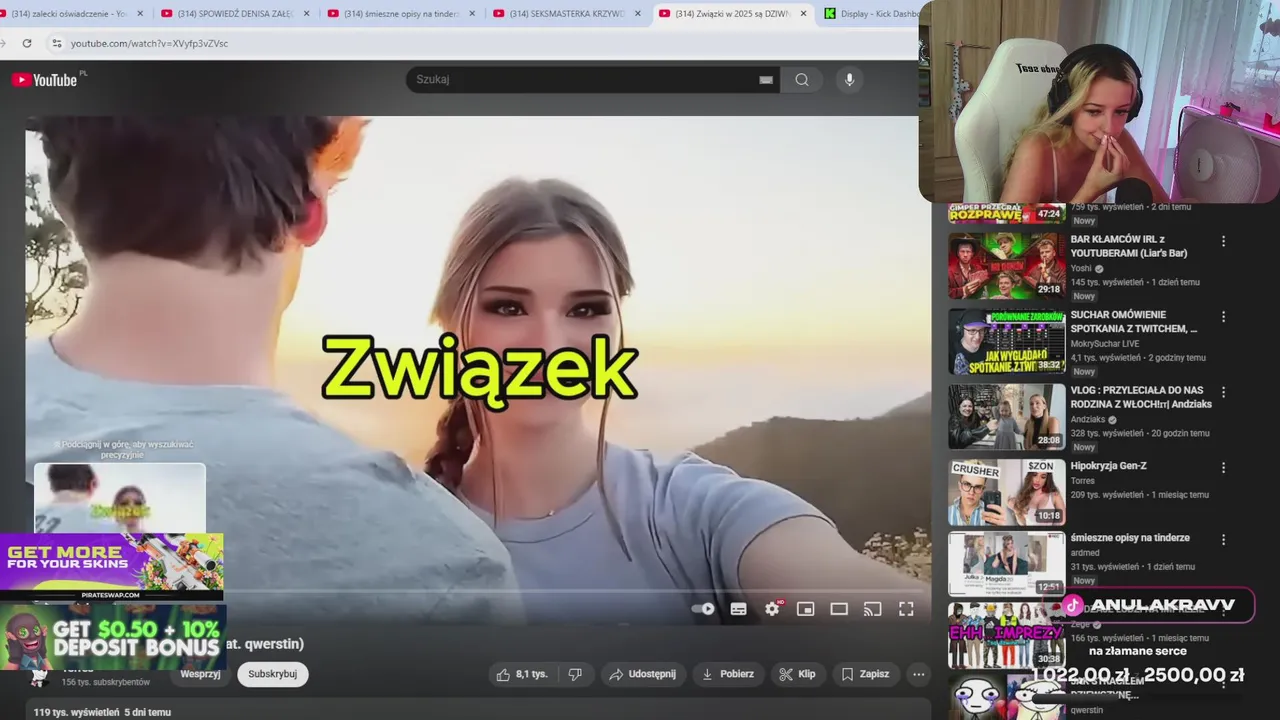Close the 'Związki w 2025' tab
The image size is (1280, 720).
click(803, 14)
